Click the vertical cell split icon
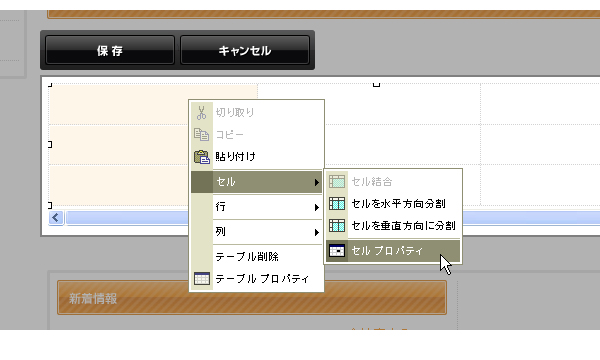The height and width of the screenshot is (360, 600). point(337,226)
